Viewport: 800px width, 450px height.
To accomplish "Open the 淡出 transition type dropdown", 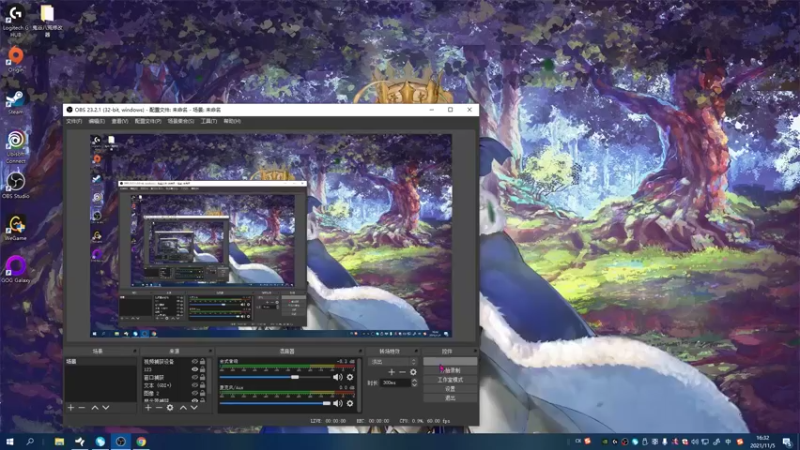I will tap(393, 362).
